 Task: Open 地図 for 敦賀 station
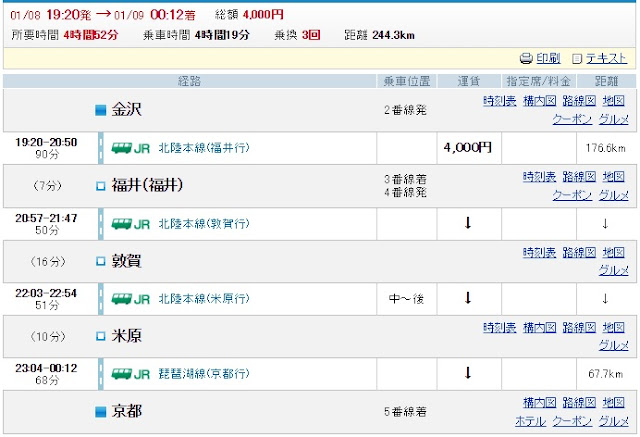[613, 253]
